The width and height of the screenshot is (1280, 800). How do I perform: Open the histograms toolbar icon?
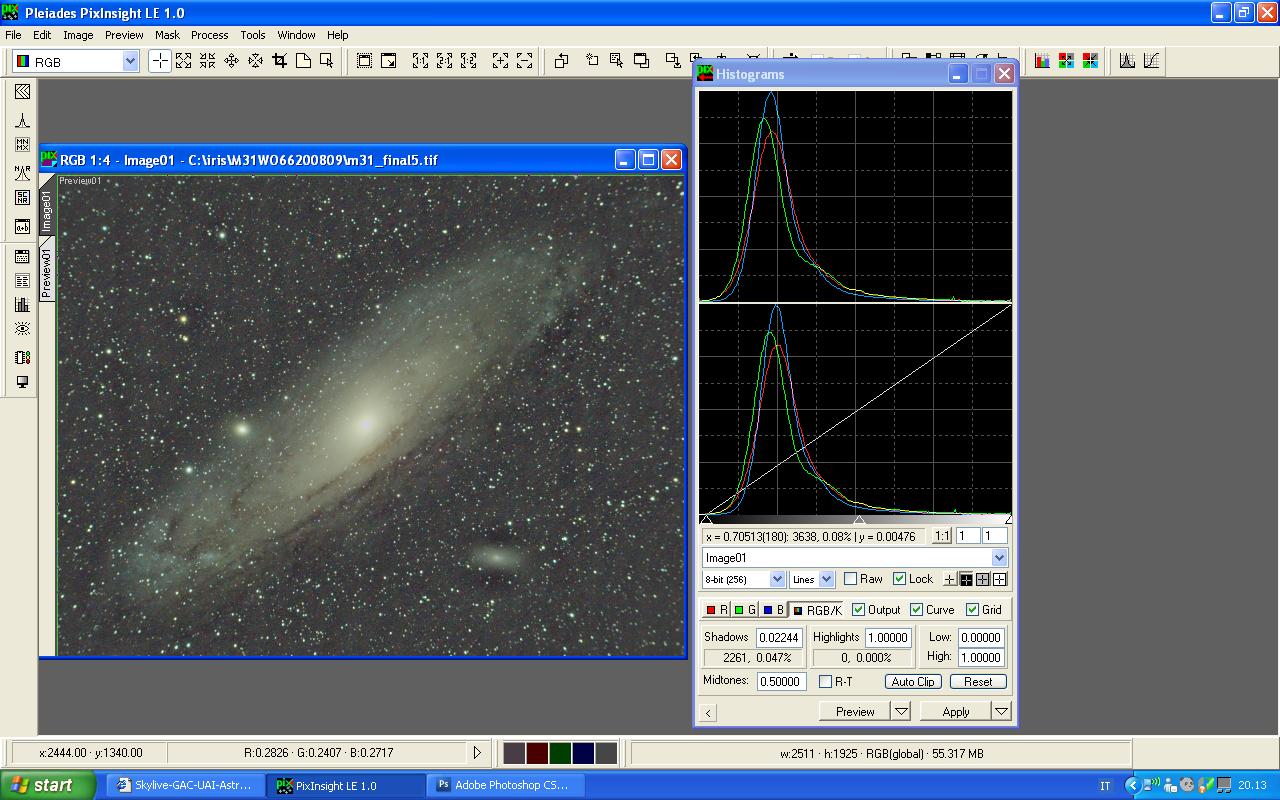tap(1127, 61)
